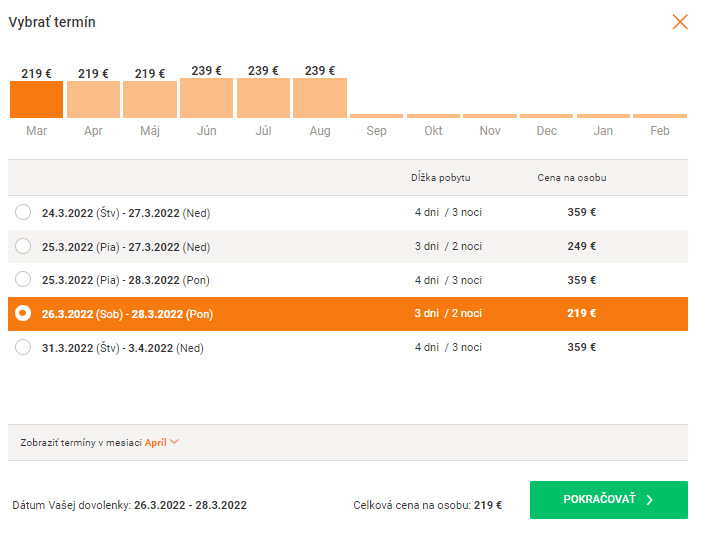Select radio for 25.3.2022 - 28.3.2022

coord(23,280)
